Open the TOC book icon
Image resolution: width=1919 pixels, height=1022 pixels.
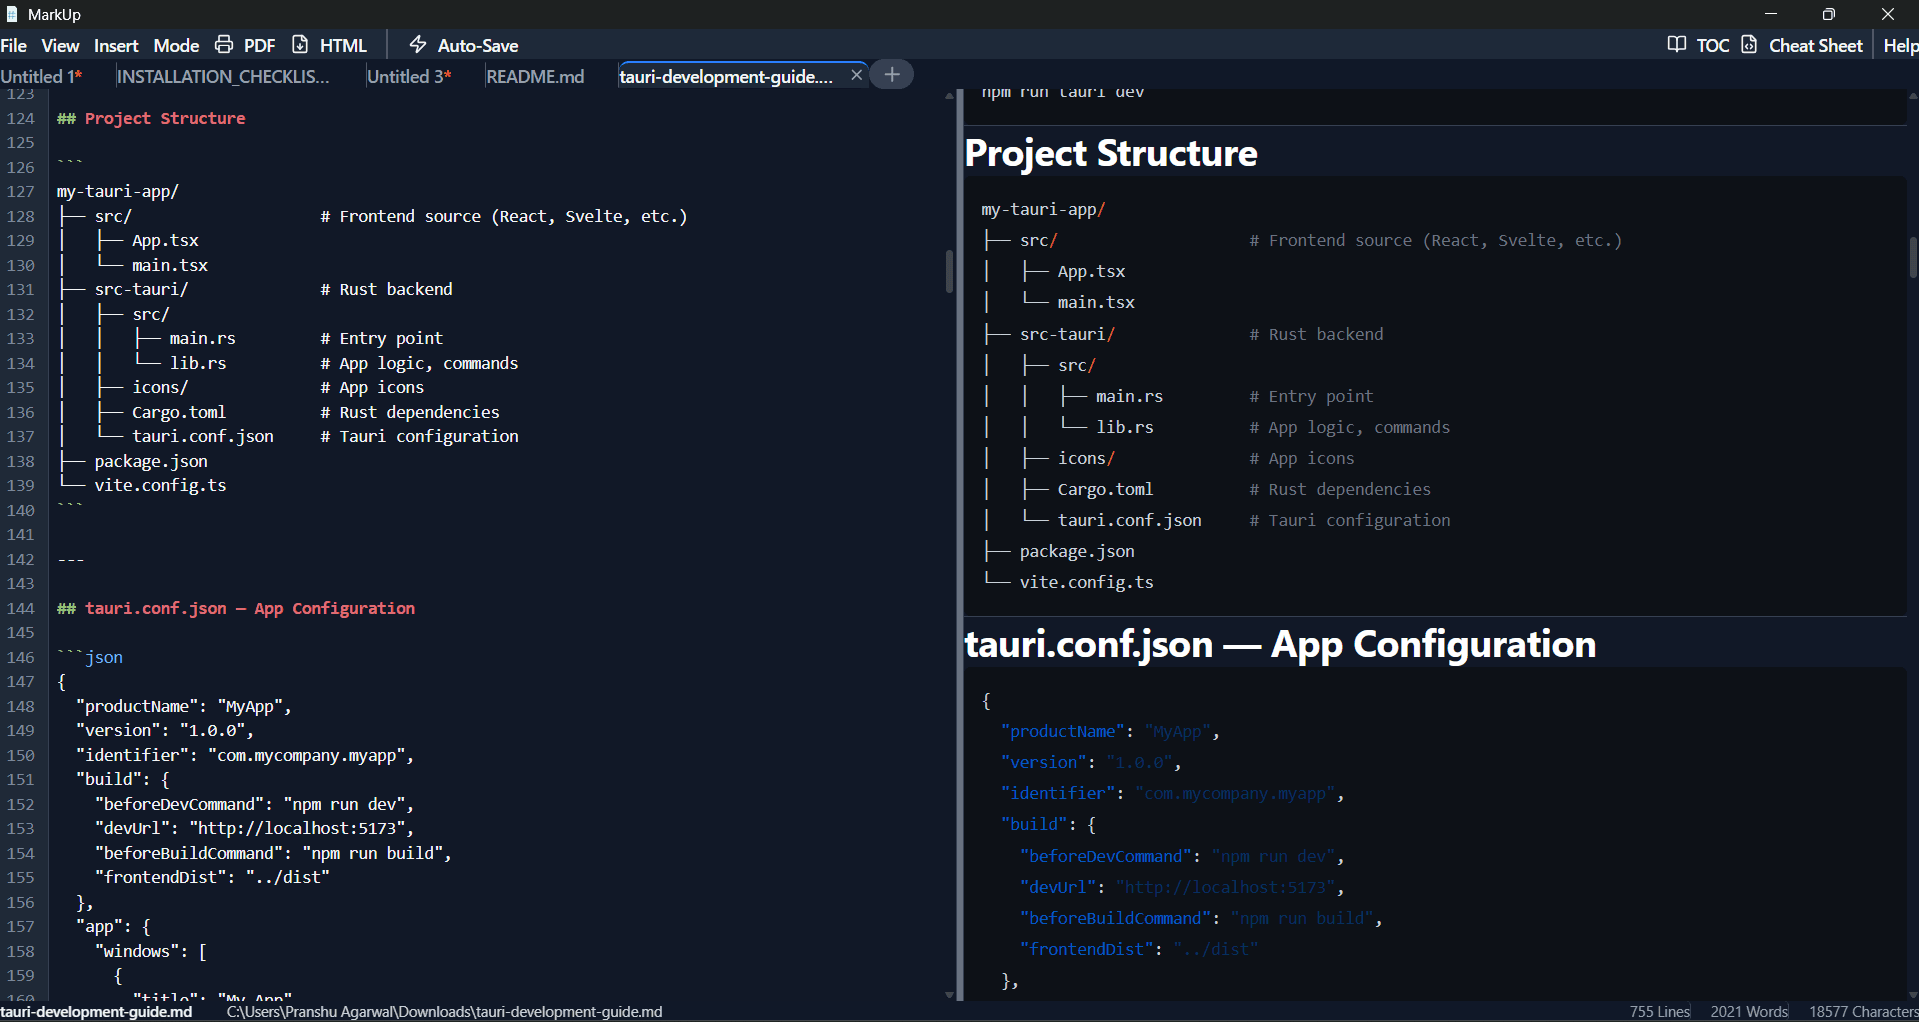click(x=1677, y=45)
